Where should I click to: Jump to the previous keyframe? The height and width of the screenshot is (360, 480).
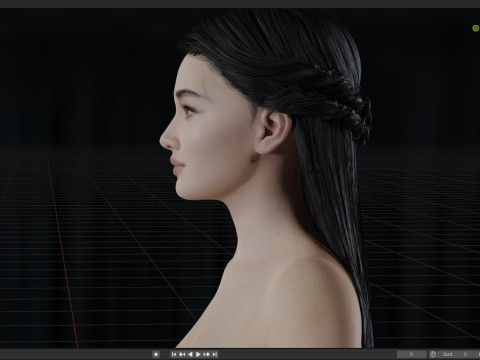182,354
